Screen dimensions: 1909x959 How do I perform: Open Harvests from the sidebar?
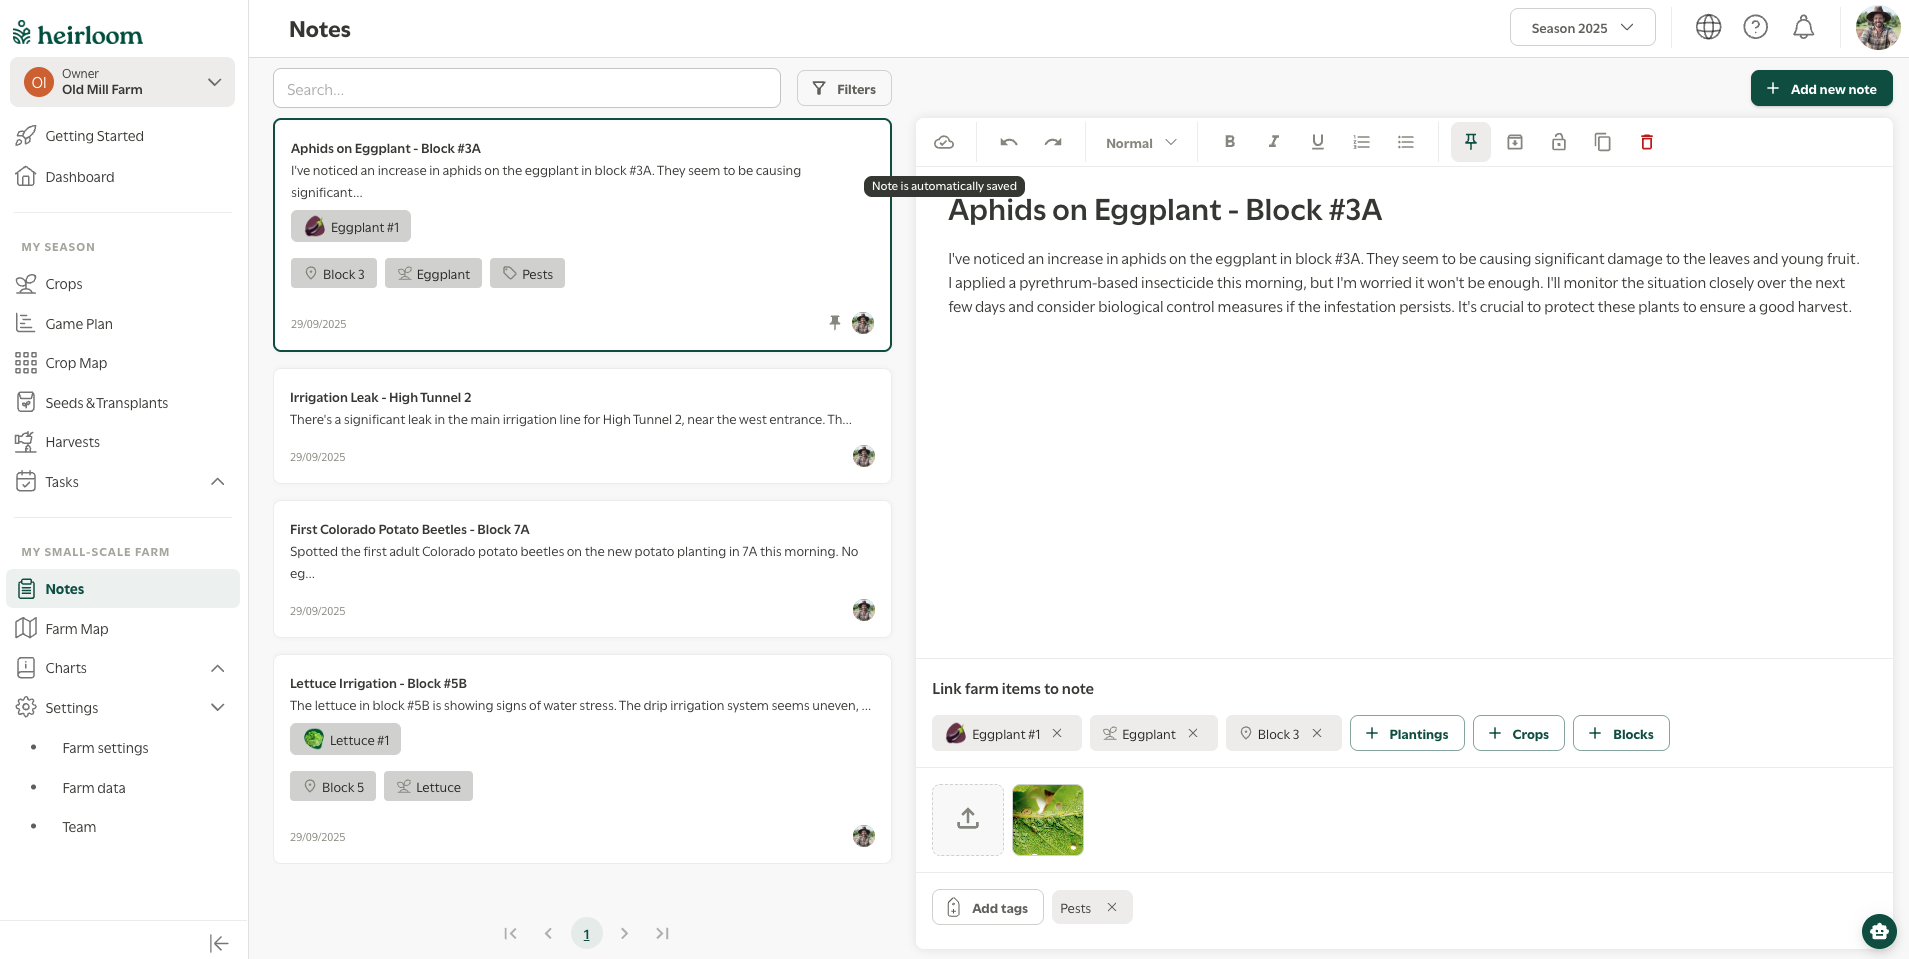pos(72,442)
